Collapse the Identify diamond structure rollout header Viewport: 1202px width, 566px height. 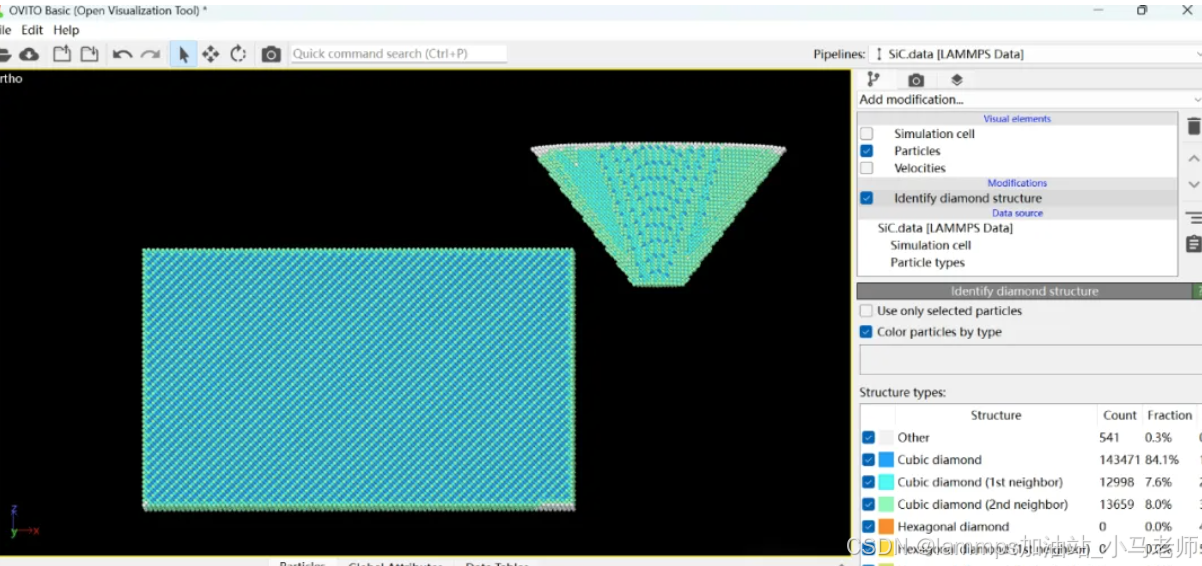coord(1024,291)
